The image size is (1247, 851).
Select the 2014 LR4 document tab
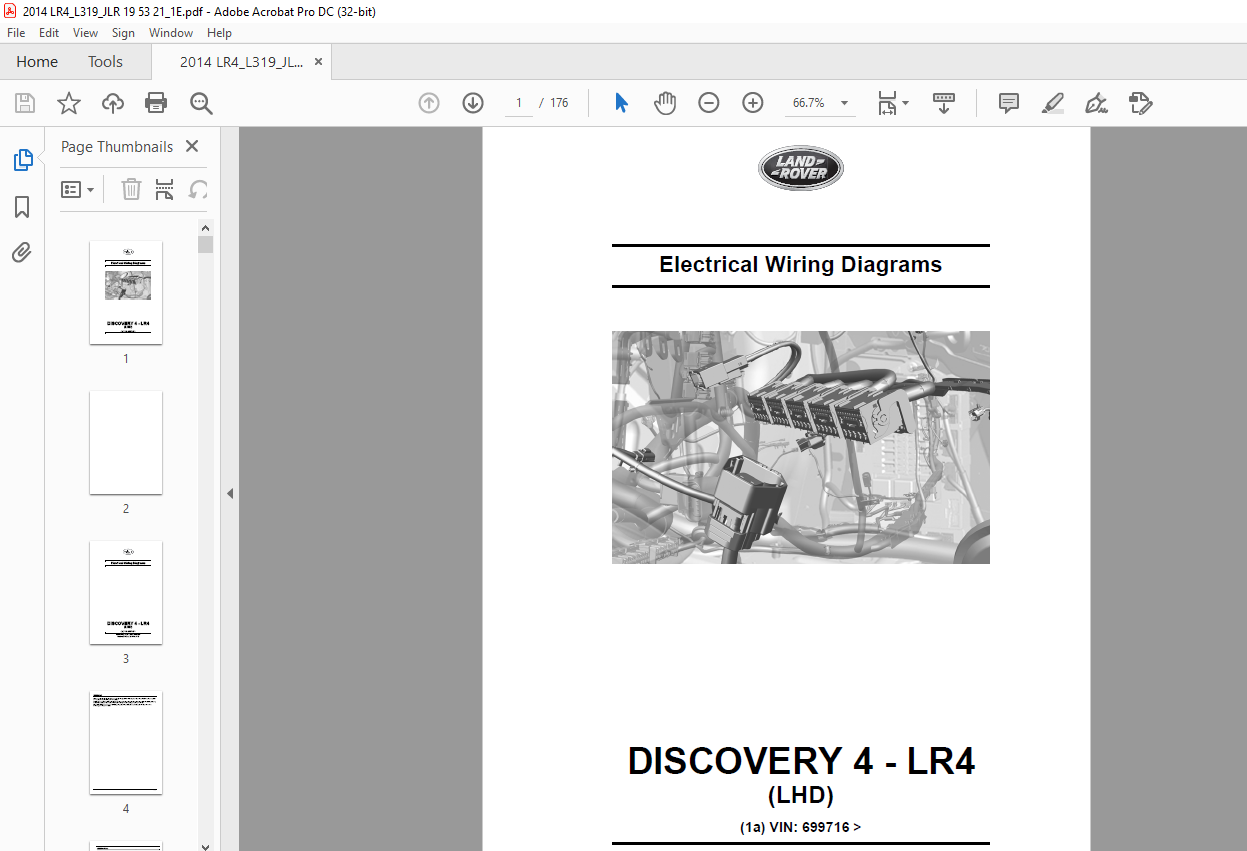(240, 62)
